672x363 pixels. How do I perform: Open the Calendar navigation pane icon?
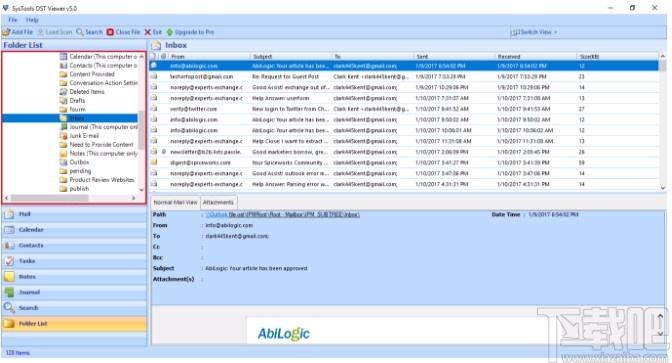9,230
